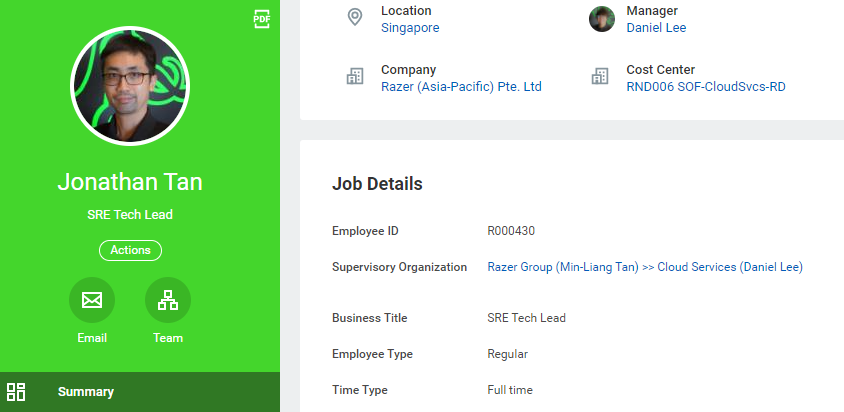This screenshot has width=844, height=412.
Task: Open the Daniel Lee manager link
Action: click(656, 28)
